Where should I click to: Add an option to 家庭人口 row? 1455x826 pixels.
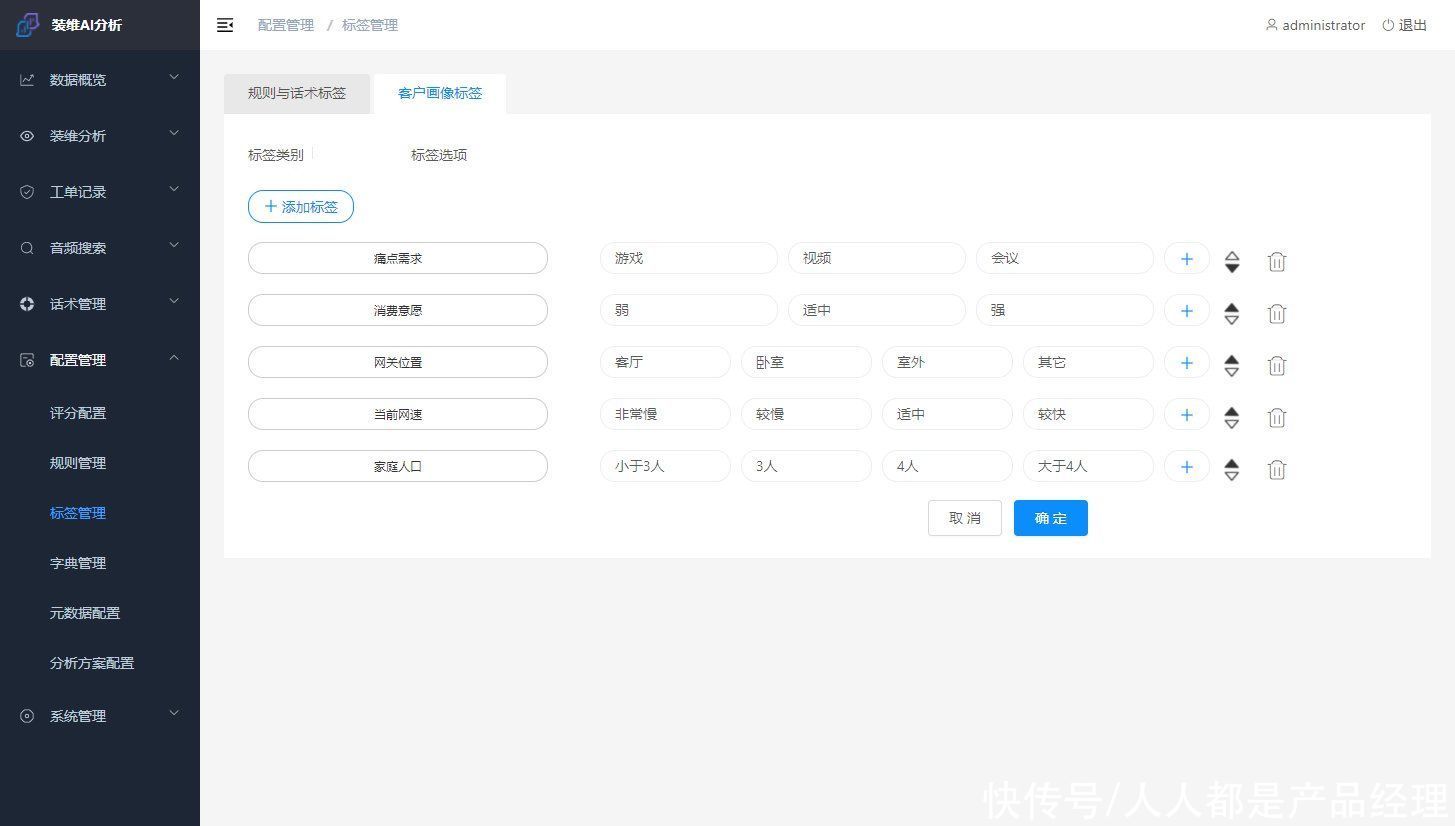coord(1187,466)
